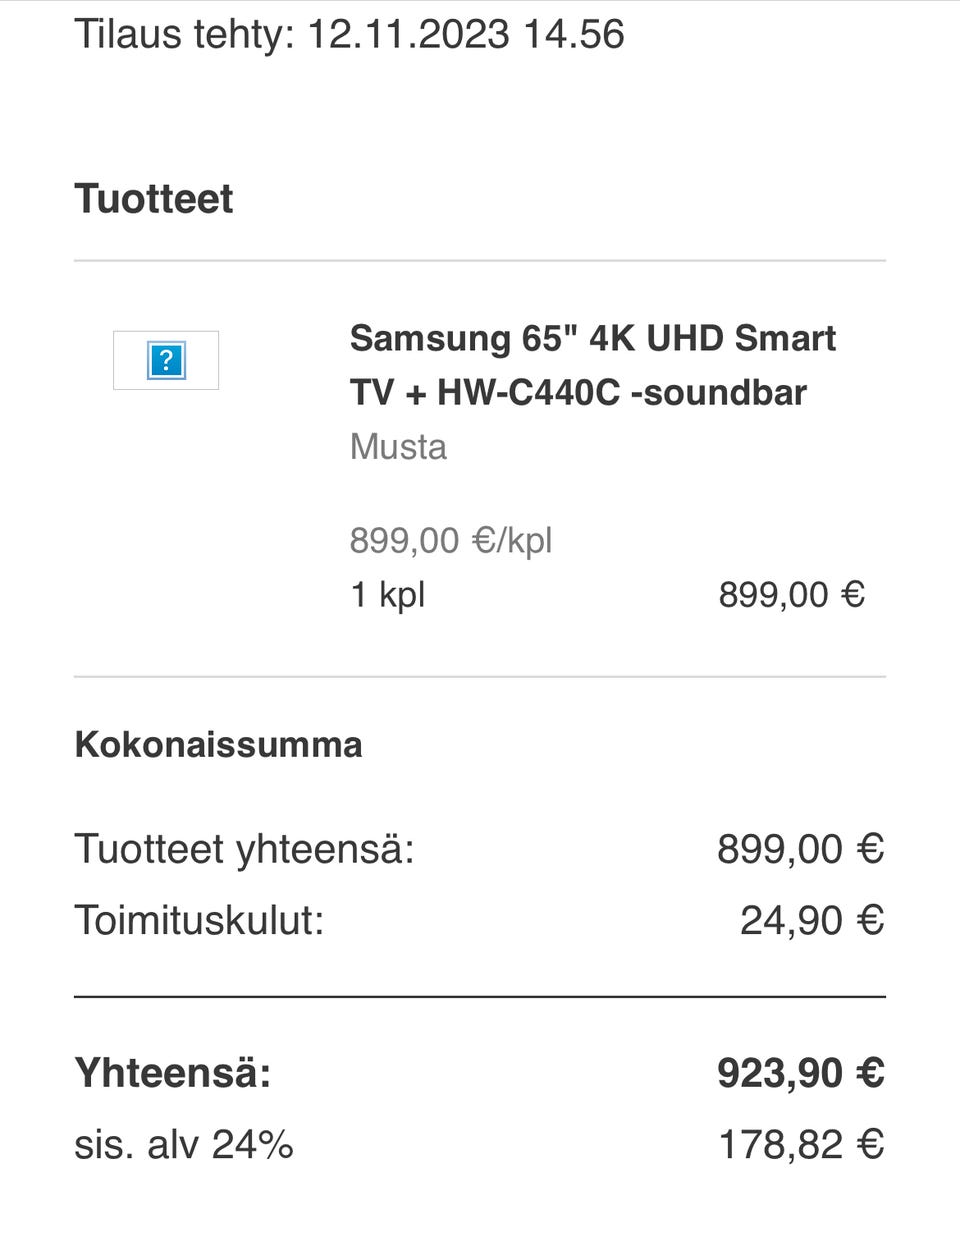Image resolution: width=960 pixels, height=1237 pixels.
Task: Click the dark divider line above Yhteensä
Action: click(x=480, y=997)
